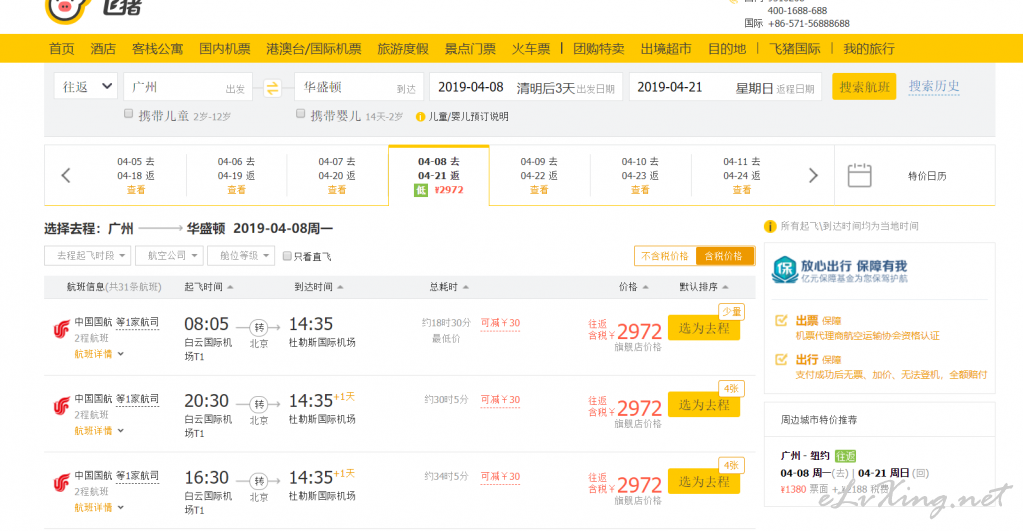
Task: Swap departure and arrival cities icon
Action: point(273,87)
